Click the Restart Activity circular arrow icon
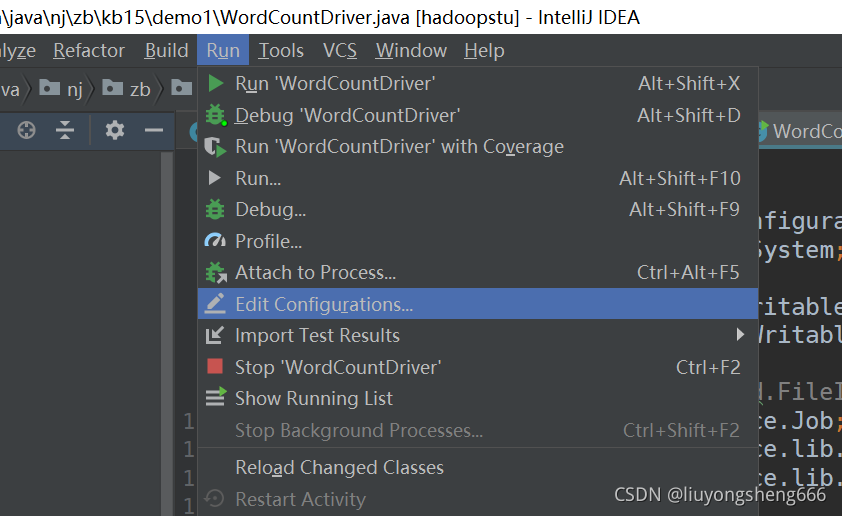This screenshot has height=516, width=842. 215,499
